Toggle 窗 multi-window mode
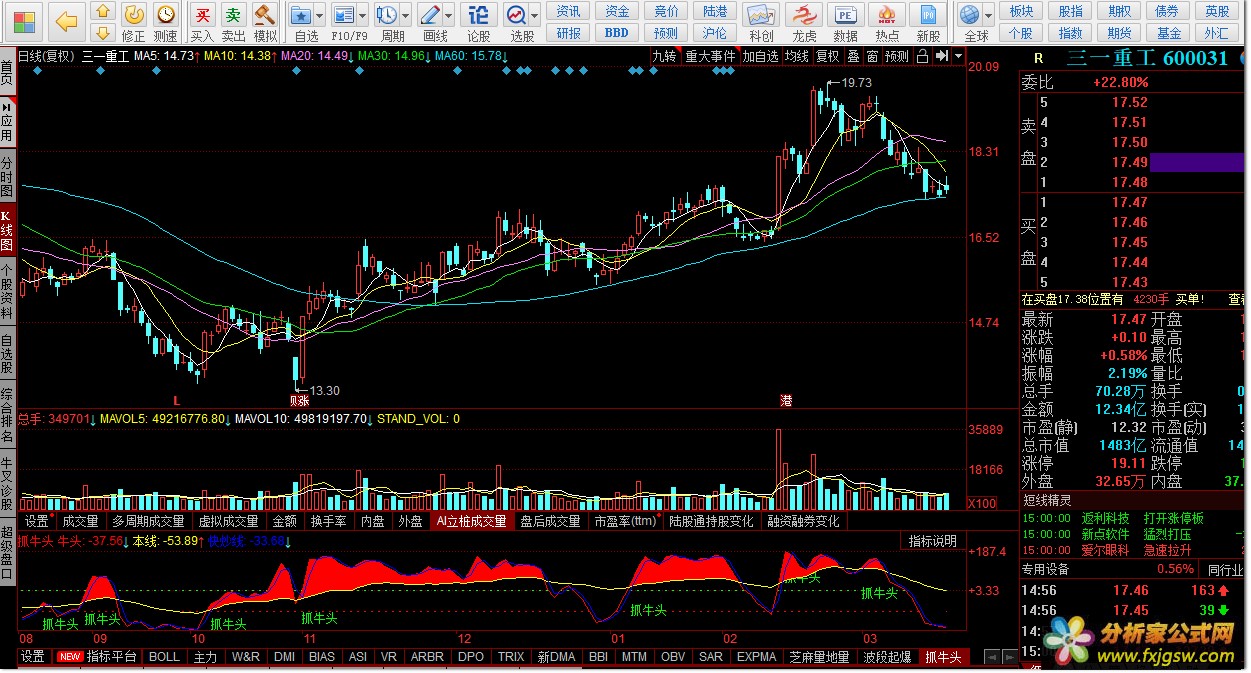Image resolution: width=1251 pixels, height=673 pixels. [872, 56]
